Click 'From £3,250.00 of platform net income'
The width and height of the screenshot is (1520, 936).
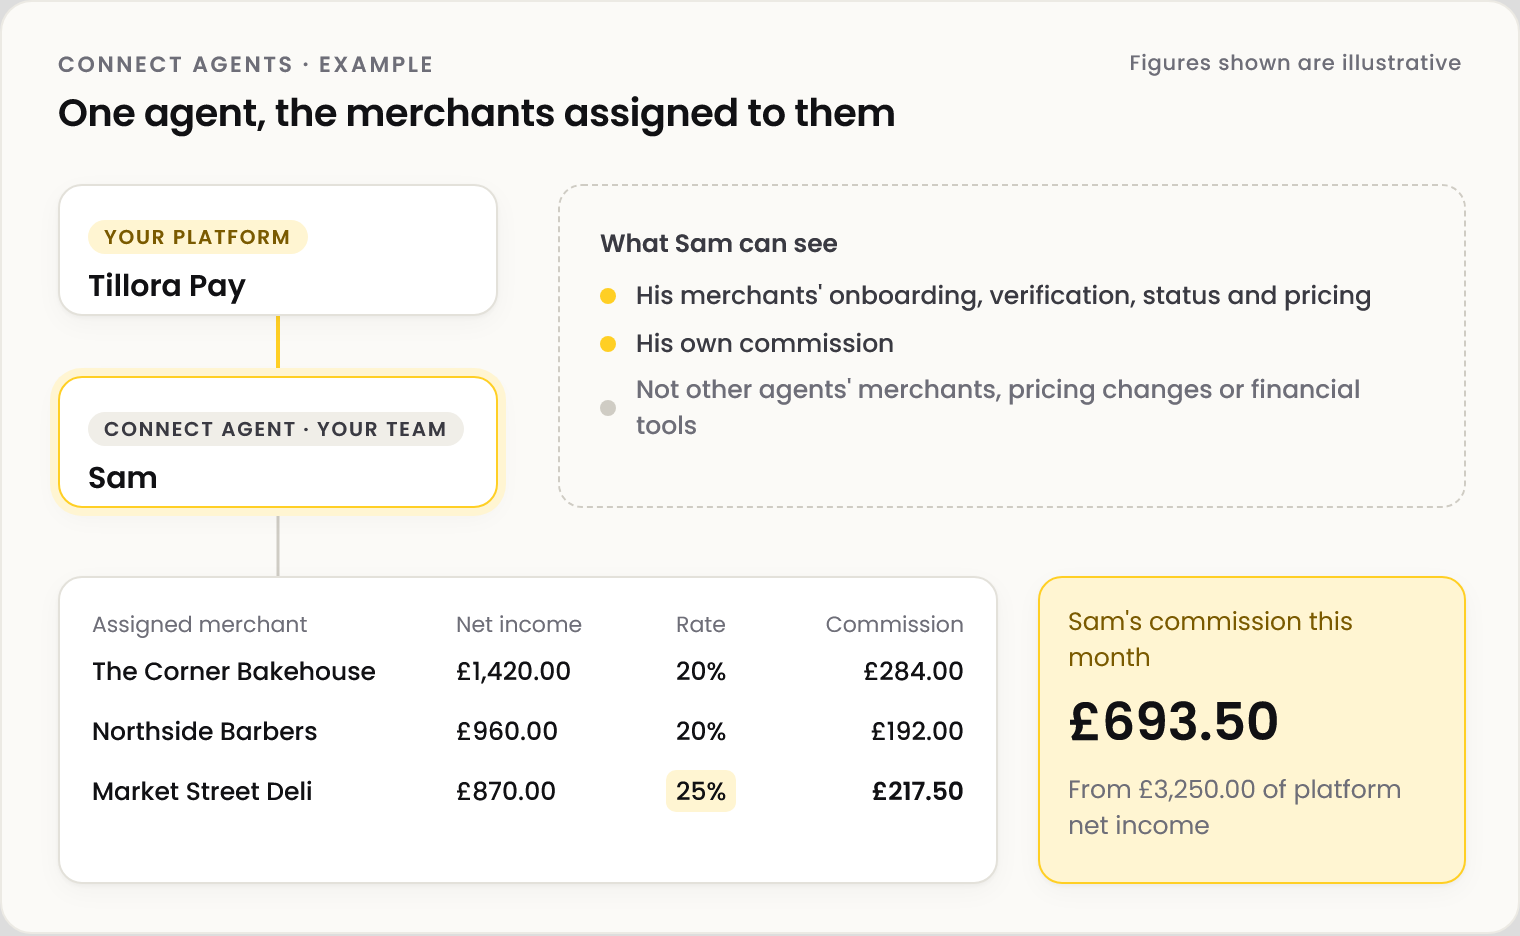coord(1234,808)
